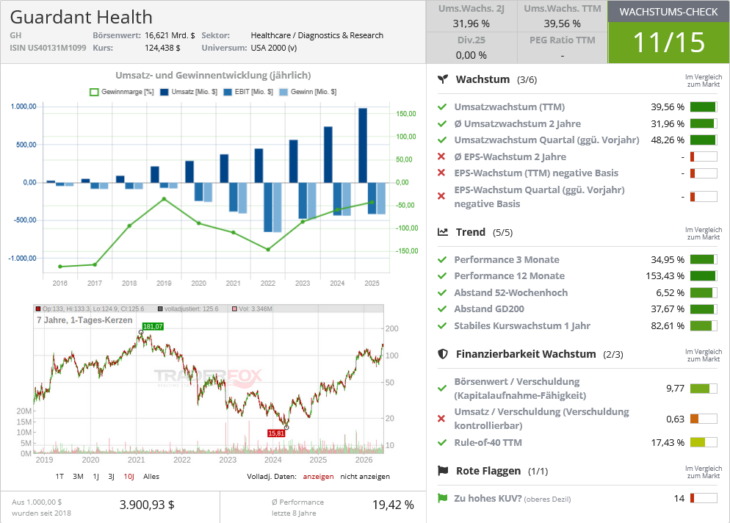Click the red X beside EPS-Wachstum Quartal

click(442, 197)
